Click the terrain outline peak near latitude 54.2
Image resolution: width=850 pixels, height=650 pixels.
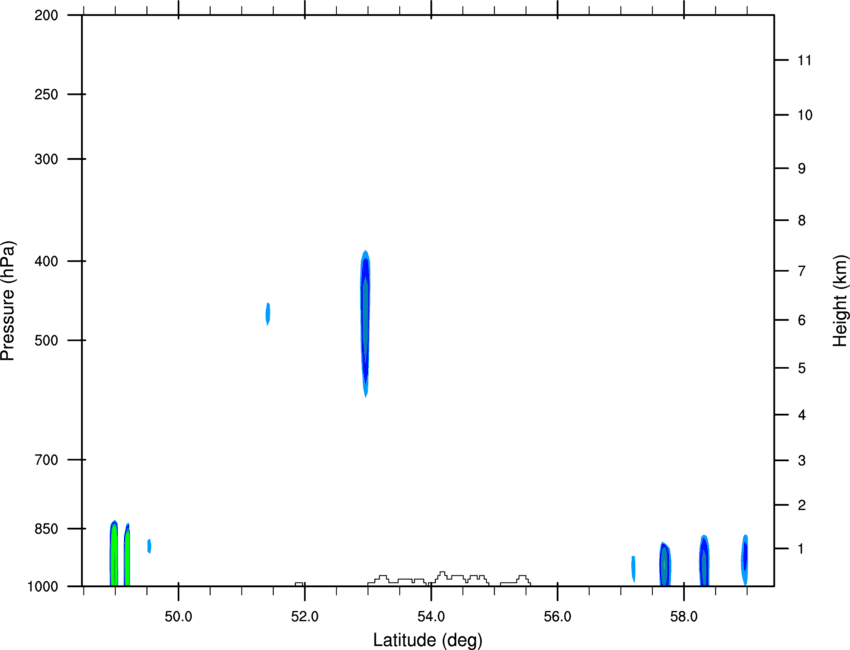pyautogui.click(x=442, y=574)
